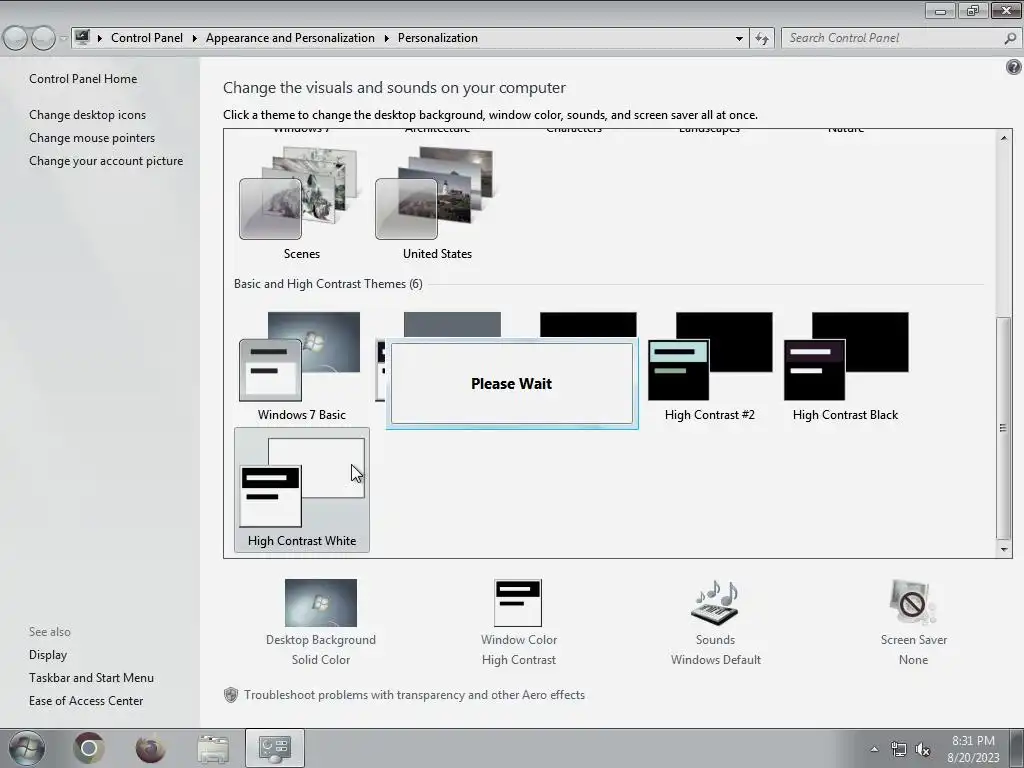
Task: Click the theme list scroll up arrow
Action: (x=1004, y=138)
